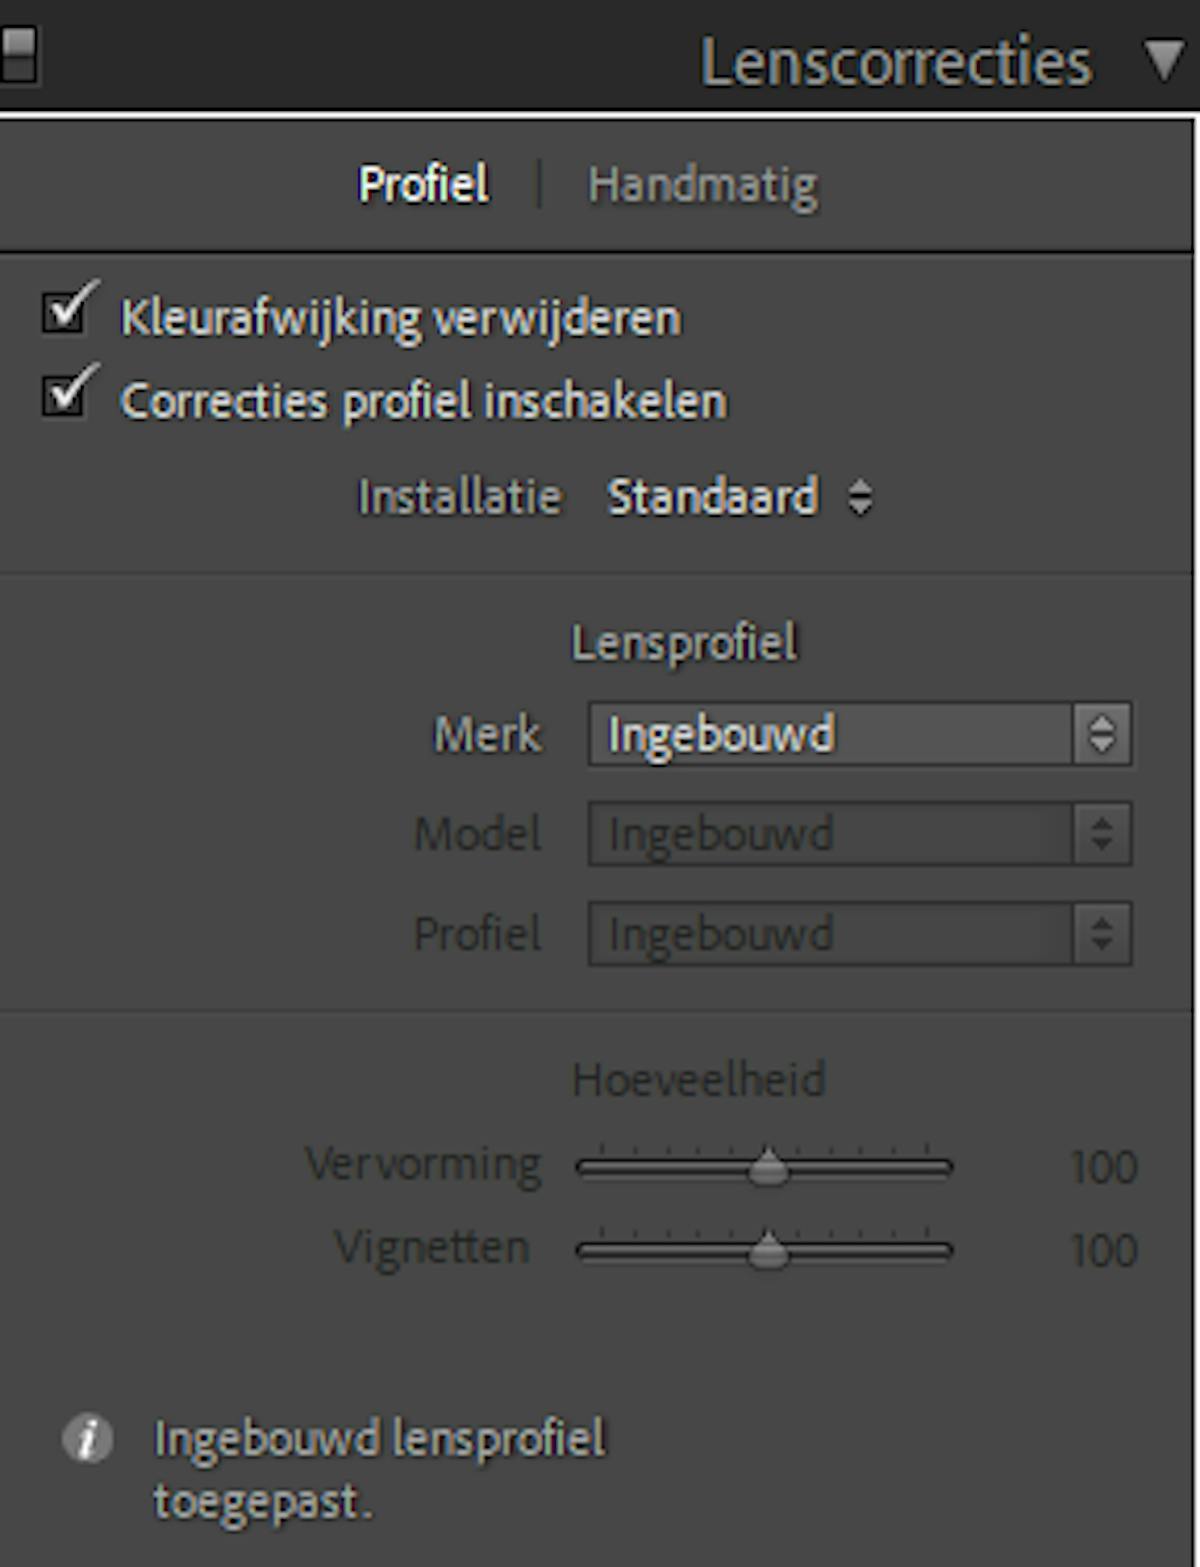Image resolution: width=1200 pixels, height=1567 pixels.
Task: Uncheck Correcties profiel inschakelen checkbox
Action: pyautogui.click(x=66, y=395)
